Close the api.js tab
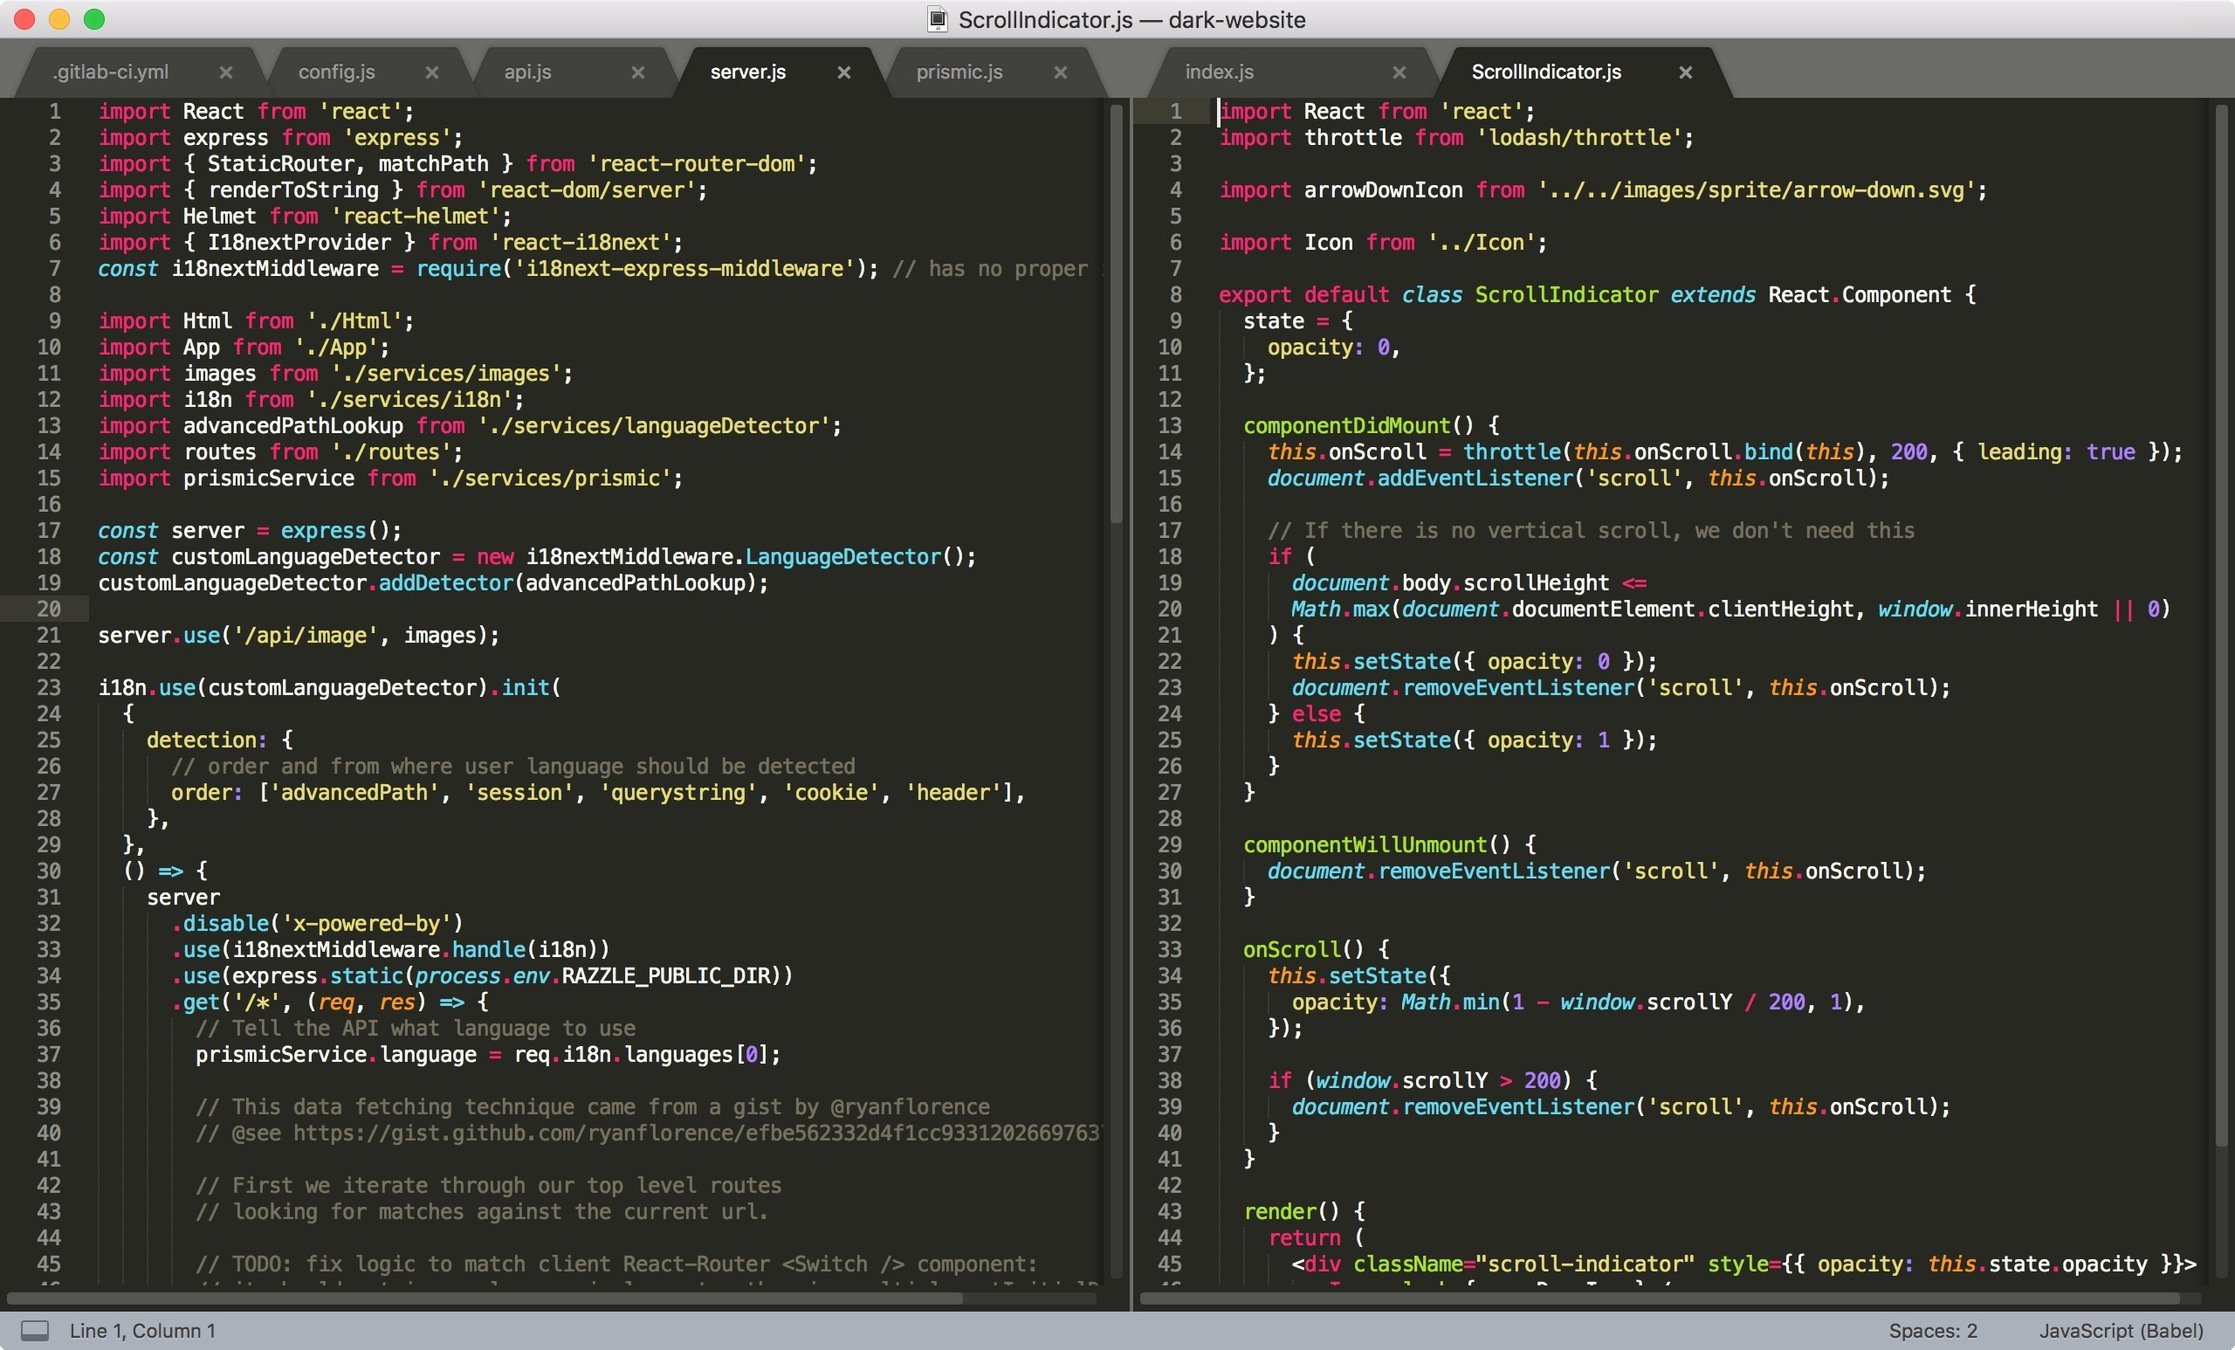Image resolution: width=2235 pixels, height=1350 pixels. tap(638, 72)
